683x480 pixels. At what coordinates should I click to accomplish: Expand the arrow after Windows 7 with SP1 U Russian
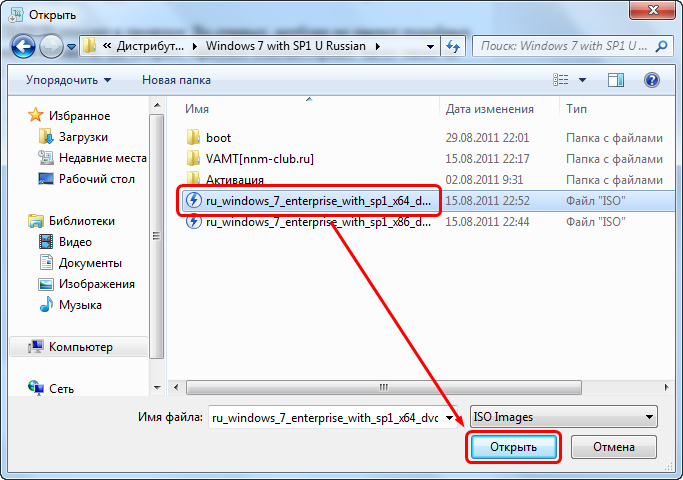coord(377,46)
